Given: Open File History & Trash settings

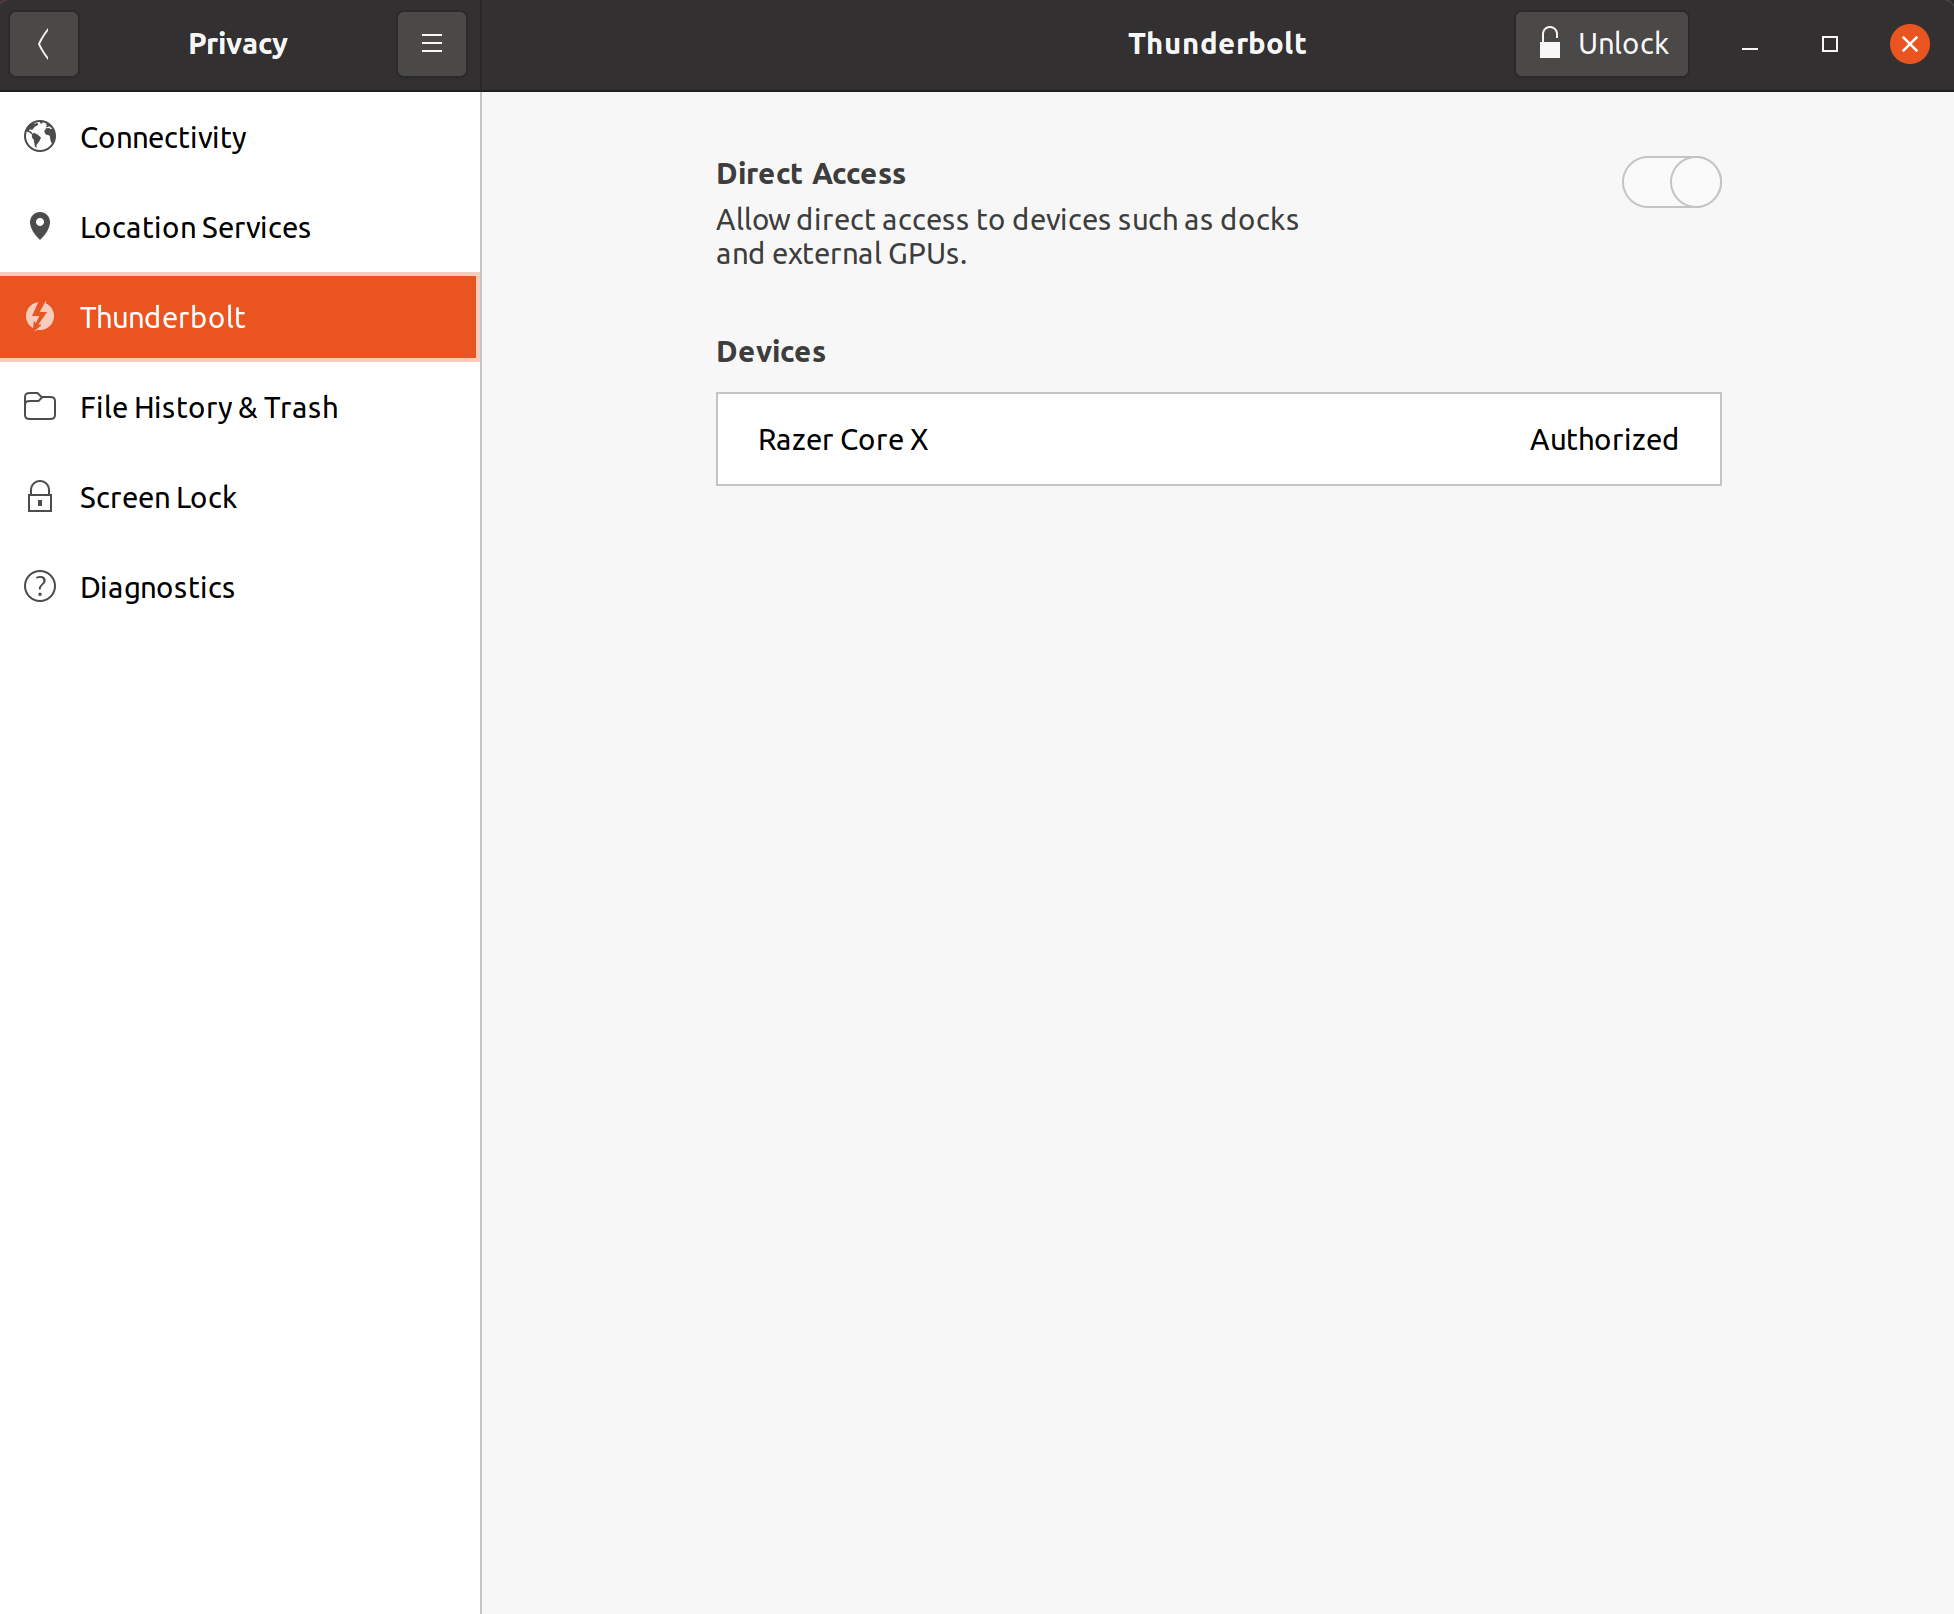Looking at the screenshot, I should (240, 407).
